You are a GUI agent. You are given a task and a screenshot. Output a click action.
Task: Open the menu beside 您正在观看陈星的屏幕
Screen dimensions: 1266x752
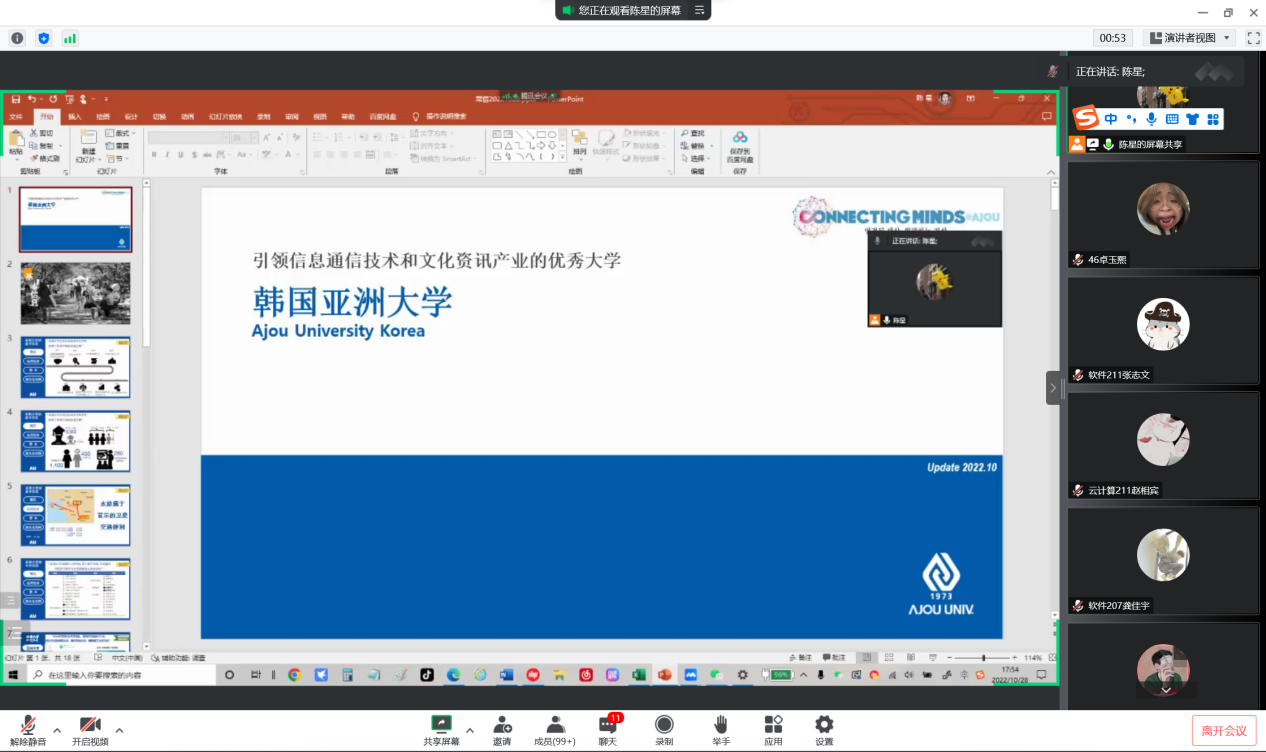pos(701,10)
